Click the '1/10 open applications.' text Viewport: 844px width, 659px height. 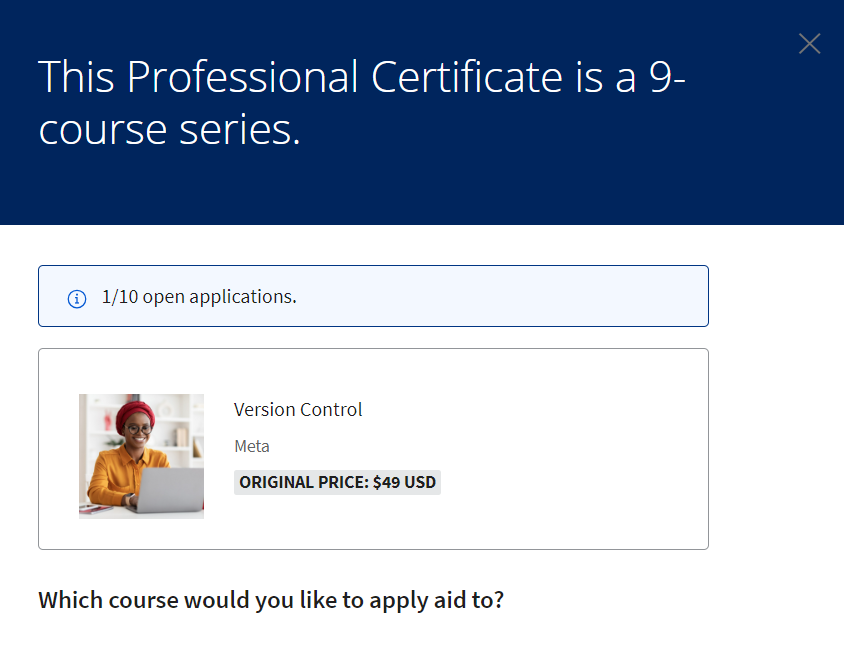[199, 297]
